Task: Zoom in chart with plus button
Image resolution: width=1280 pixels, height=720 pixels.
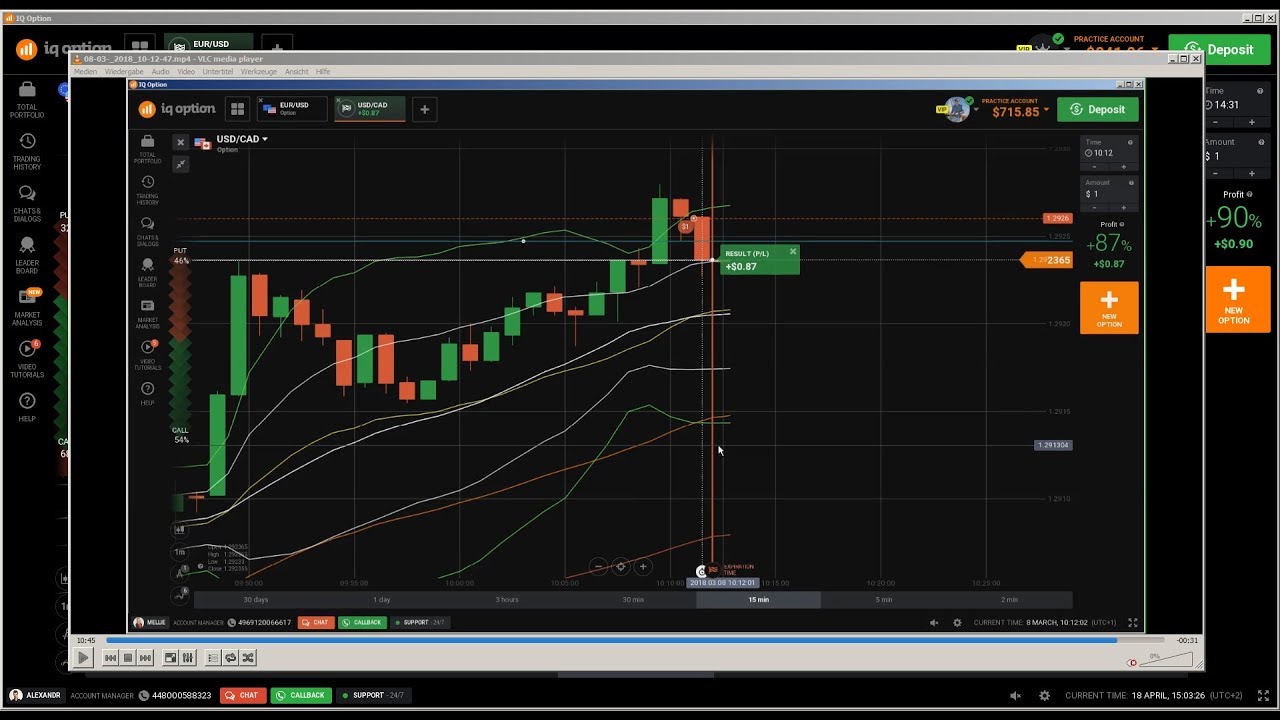Action: click(643, 566)
